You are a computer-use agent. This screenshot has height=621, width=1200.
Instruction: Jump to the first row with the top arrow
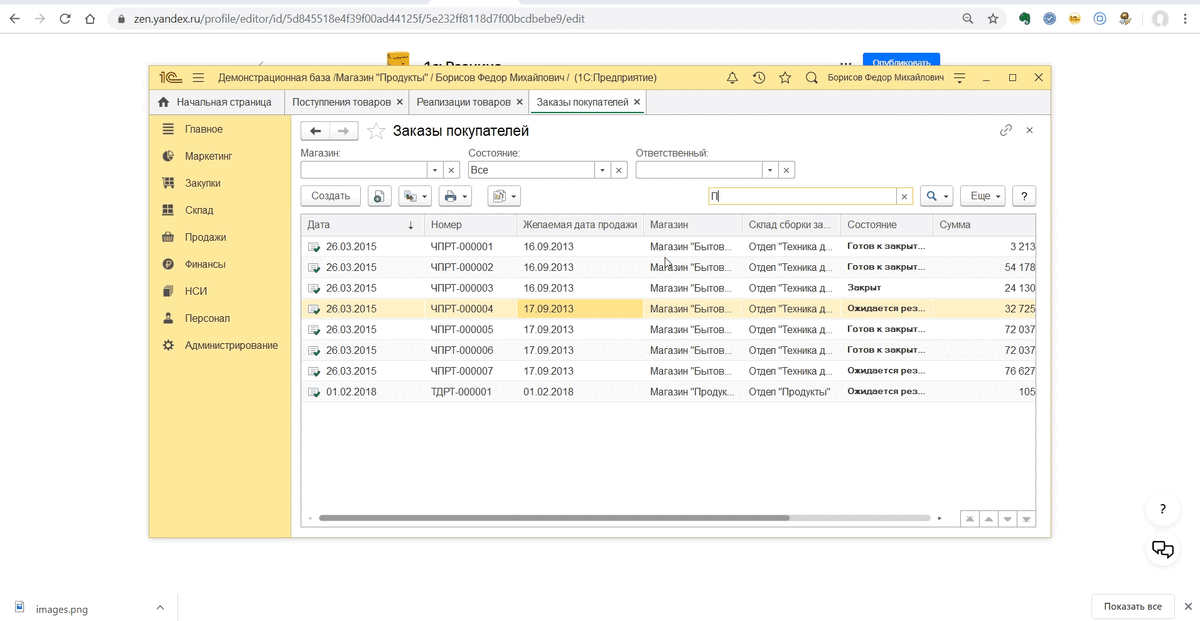click(x=968, y=519)
